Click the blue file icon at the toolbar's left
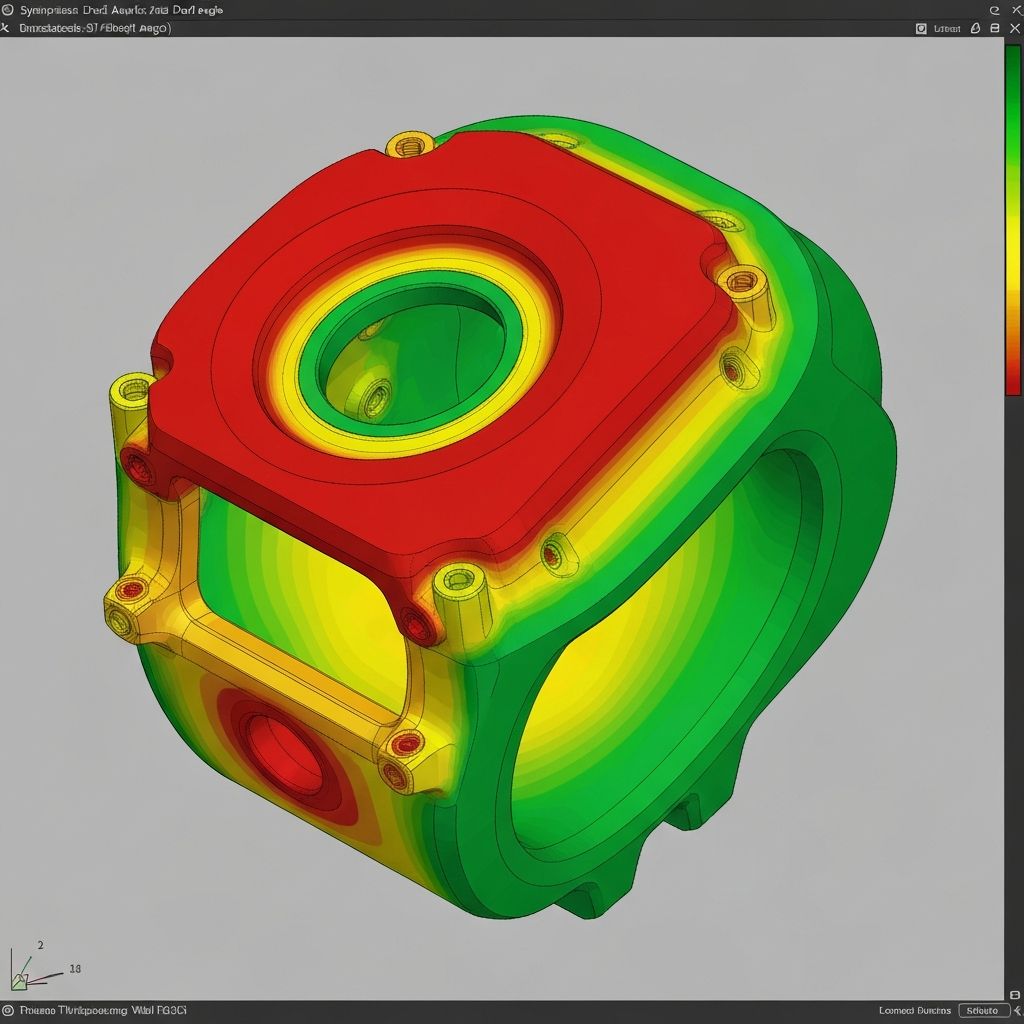1024x1024 pixels. tap(5, 28)
